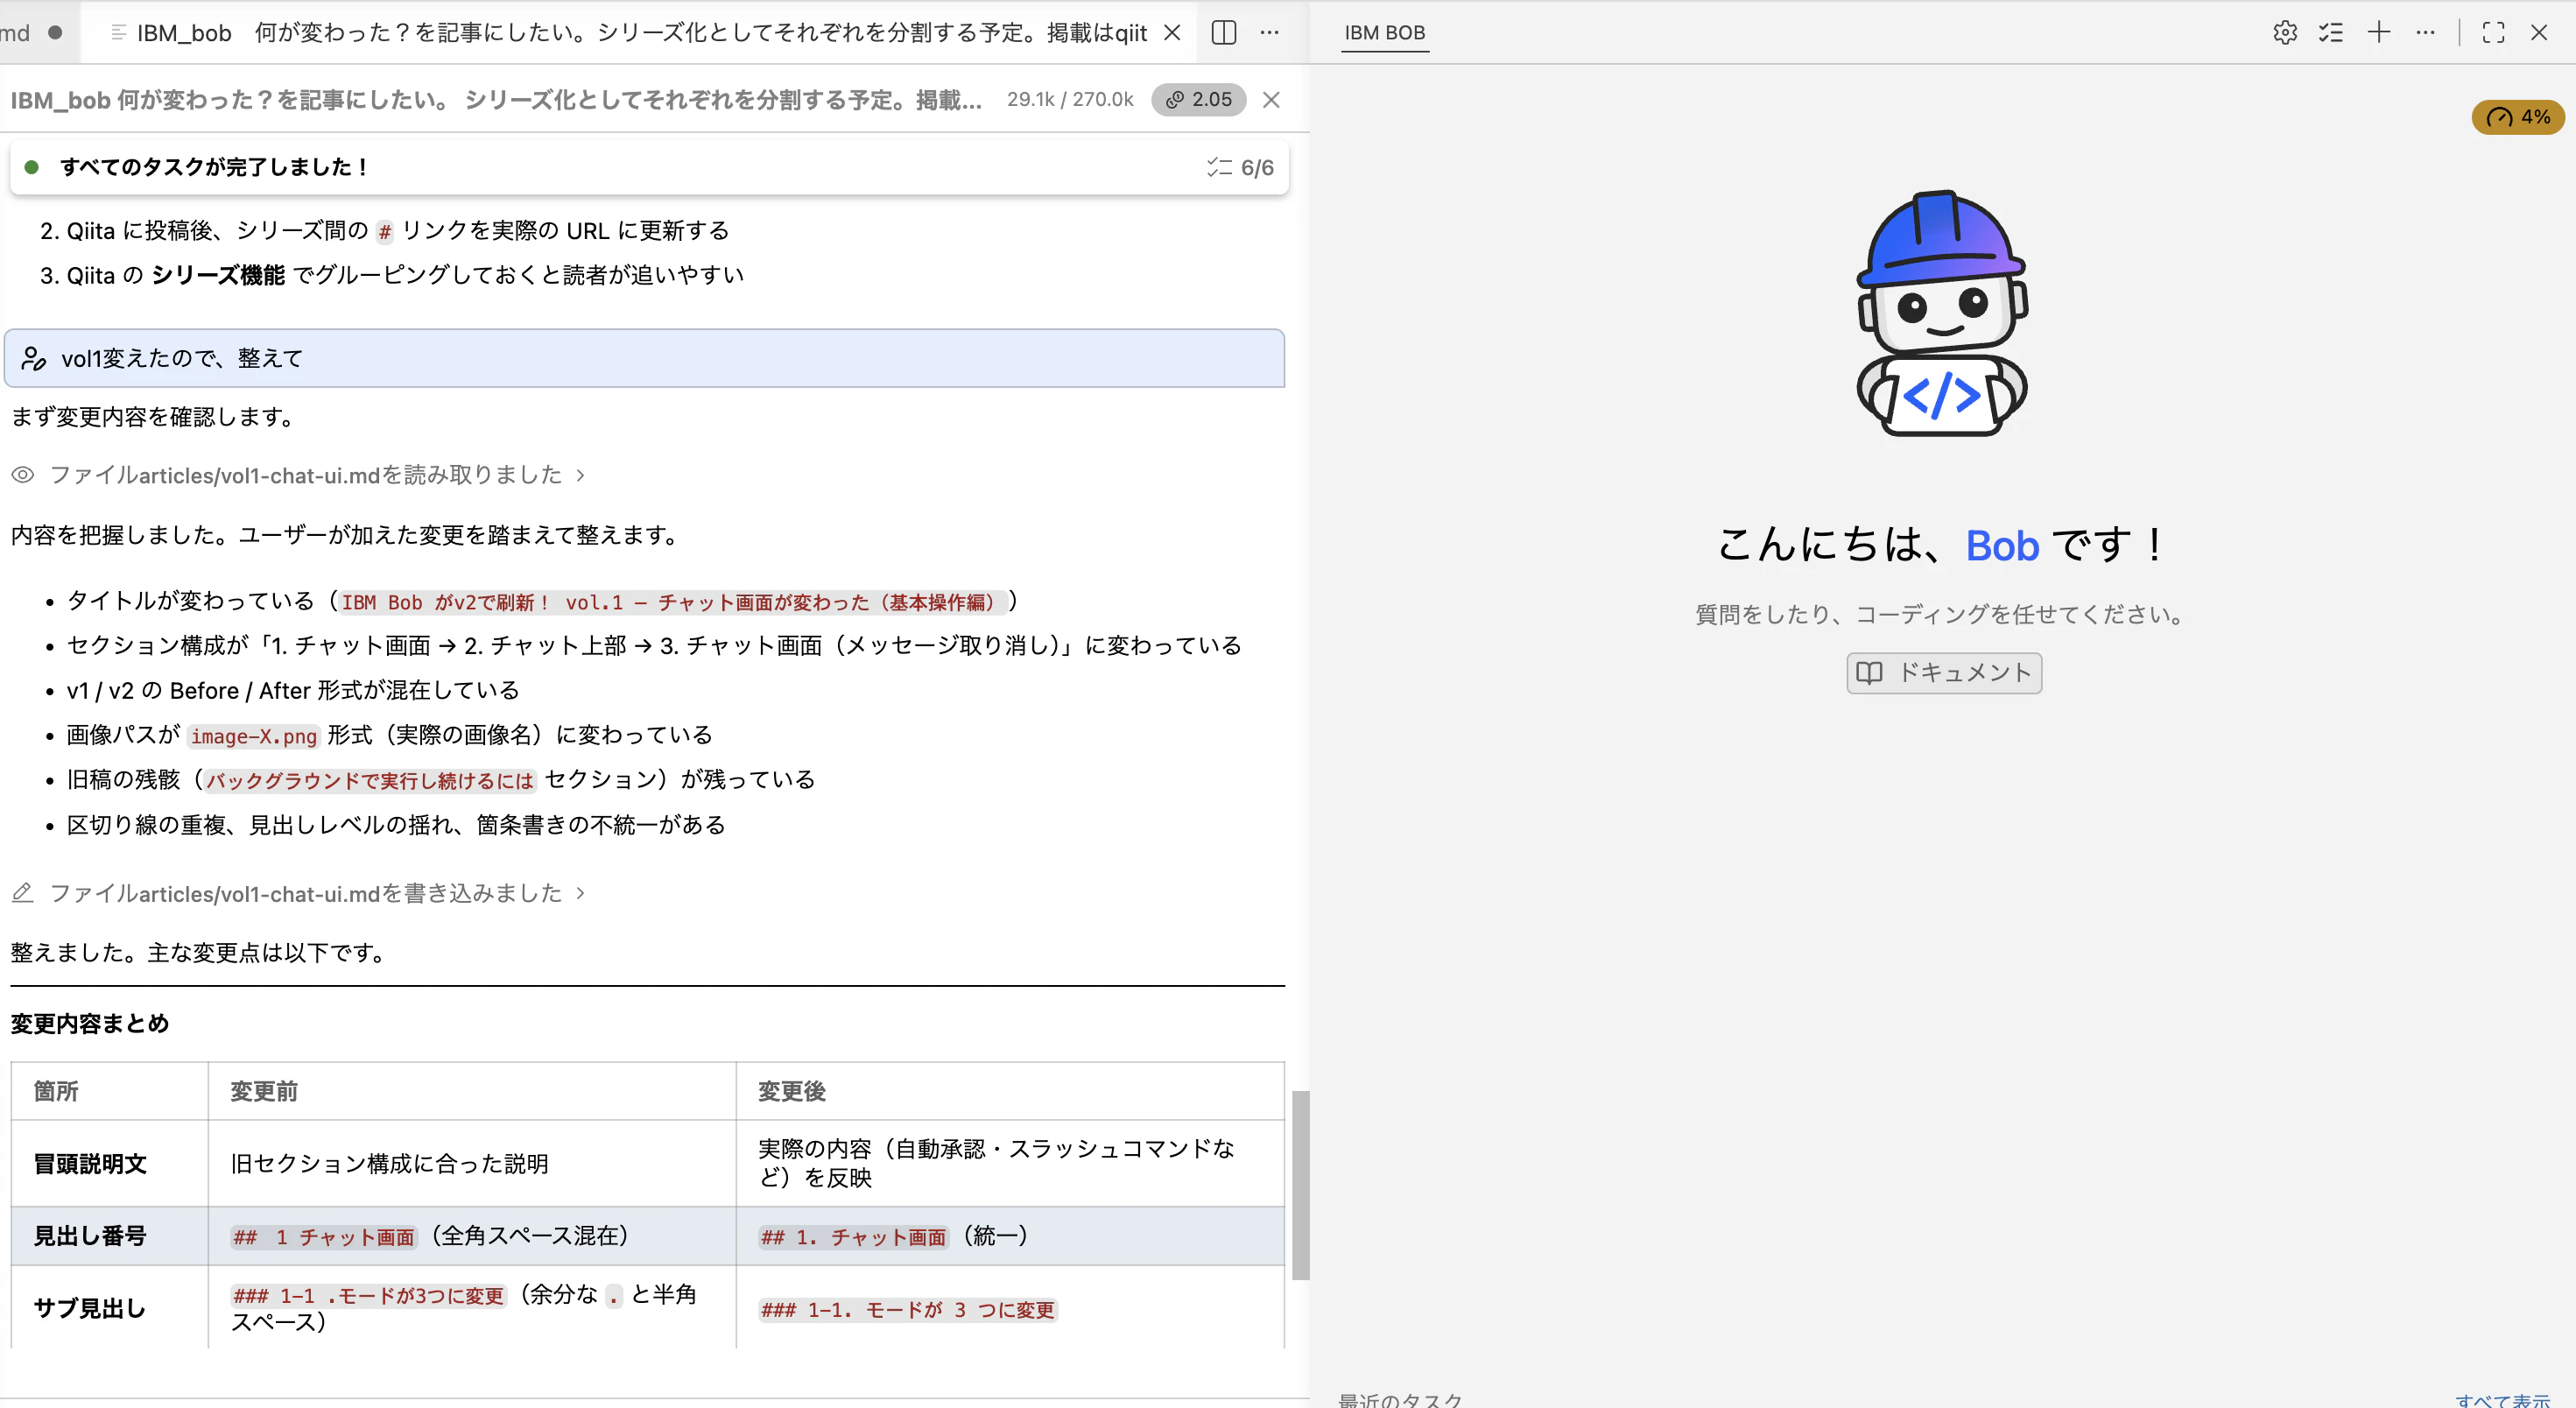Image resolution: width=2576 pixels, height=1408 pixels.
Task: Click the 29.1k / 270.0k token counter
Action: [x=1069, y=99]
